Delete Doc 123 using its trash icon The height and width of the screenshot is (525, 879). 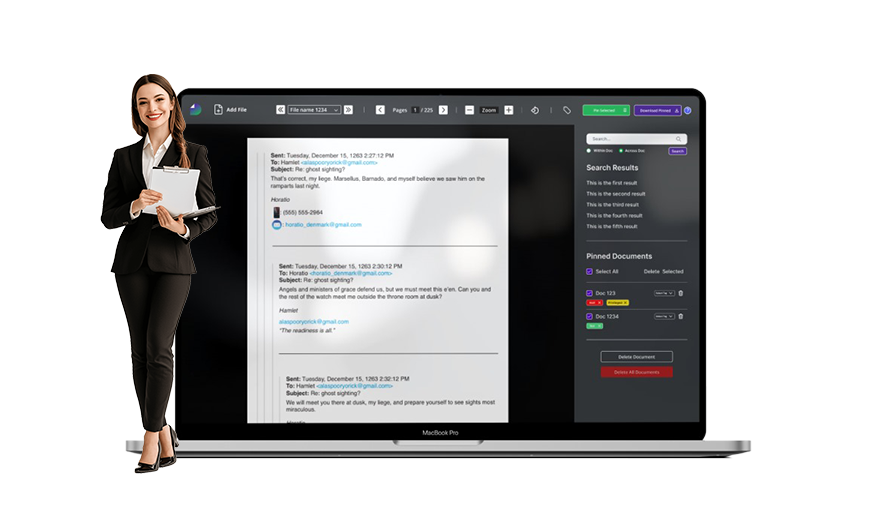pyautogui.click(x=681, y=293)
